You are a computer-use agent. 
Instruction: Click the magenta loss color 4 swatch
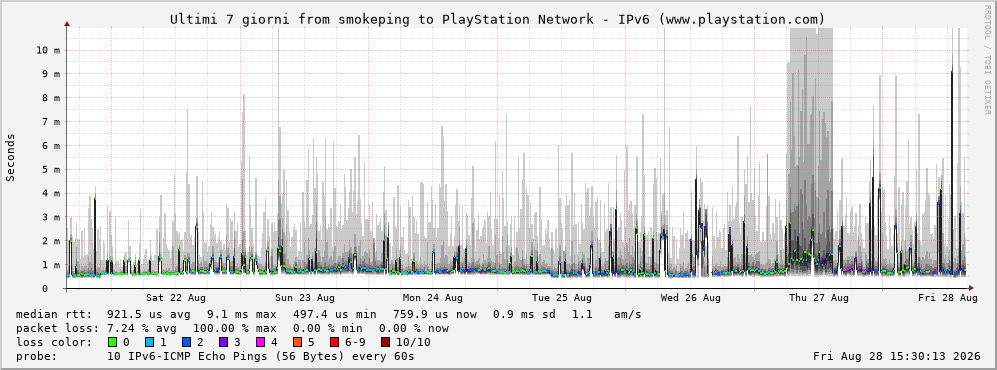(260, 342)
